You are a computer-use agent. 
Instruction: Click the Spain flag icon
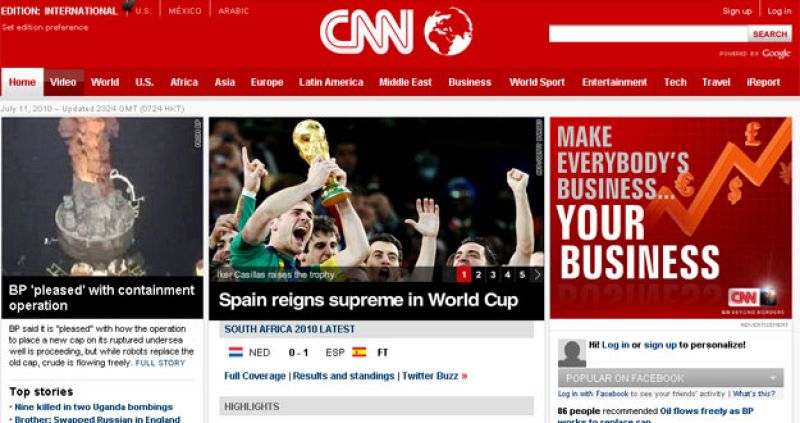(359, 352)
